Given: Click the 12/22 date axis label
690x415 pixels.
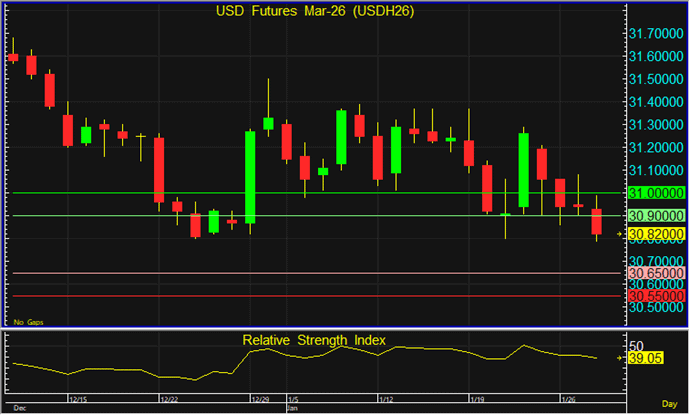Looking at the screenshot, I should (x=172, y=398).
